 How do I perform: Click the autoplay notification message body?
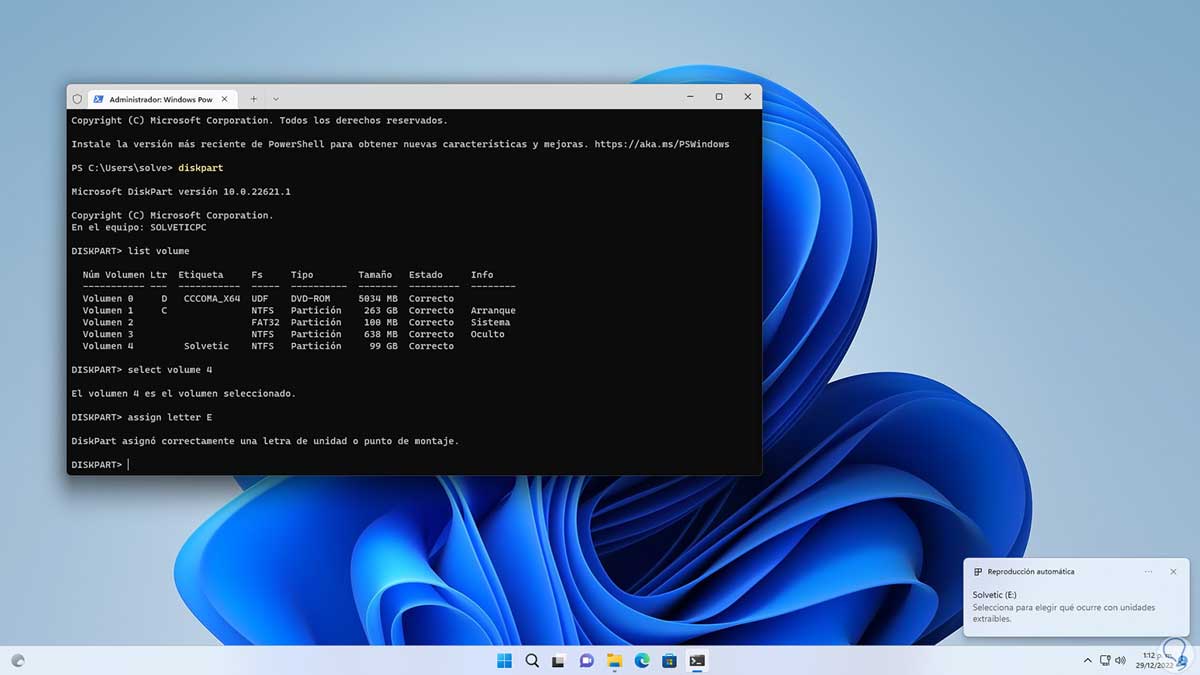[x=1064, y=613]
